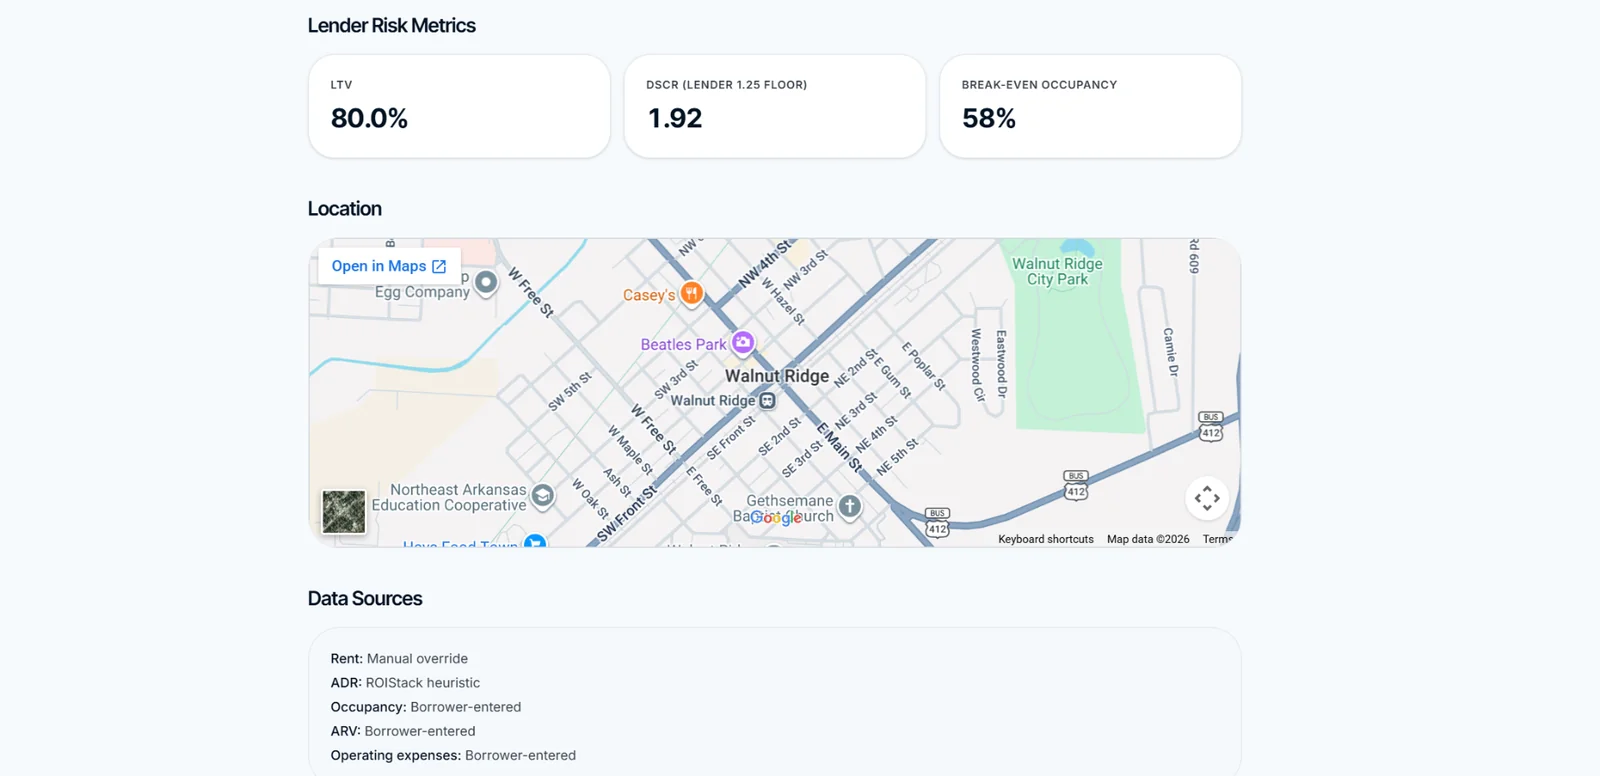Click the Occupancy: Borrower-entered line

coord(426,707)
